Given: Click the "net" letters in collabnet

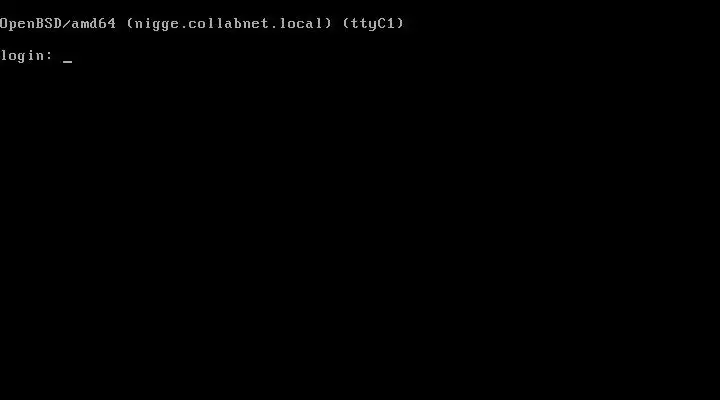Looking at the screenshot, I should (256, 23).
